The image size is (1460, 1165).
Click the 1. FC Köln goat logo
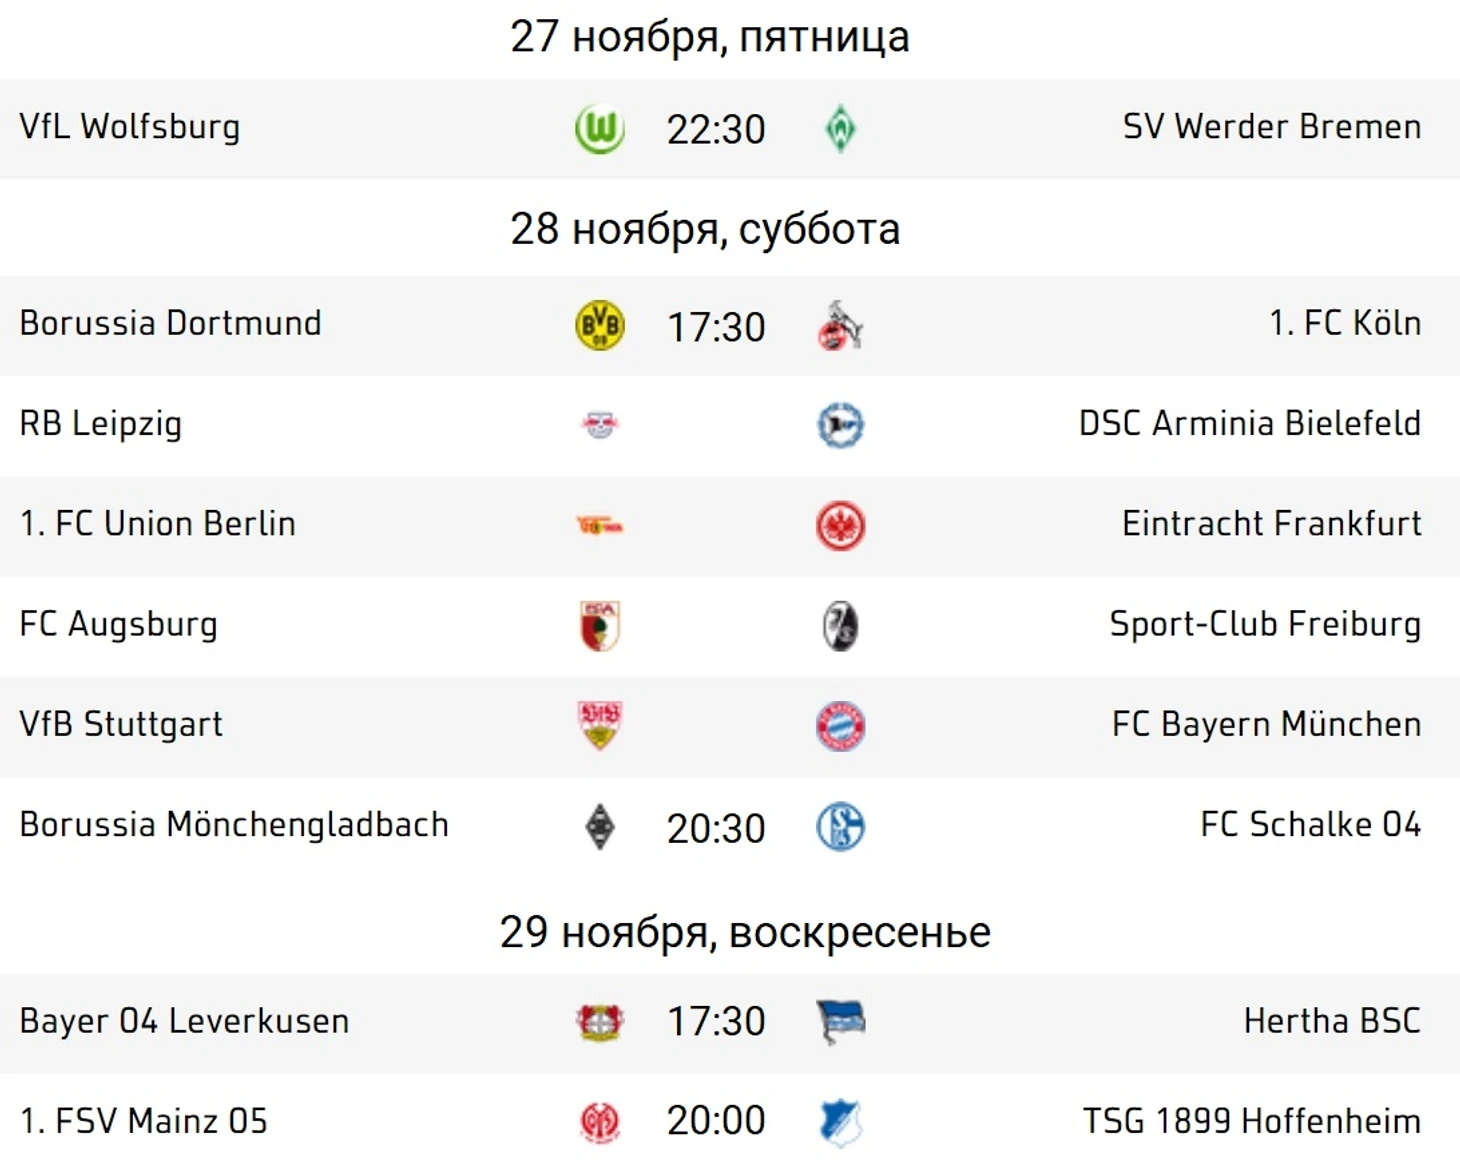(x=840, y=326)
